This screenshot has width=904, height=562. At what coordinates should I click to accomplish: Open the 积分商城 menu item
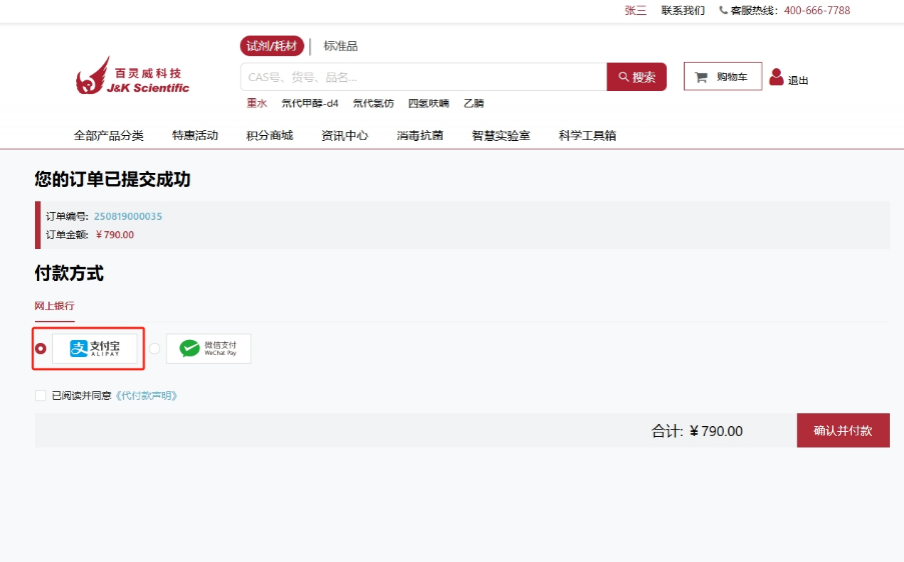270,136
